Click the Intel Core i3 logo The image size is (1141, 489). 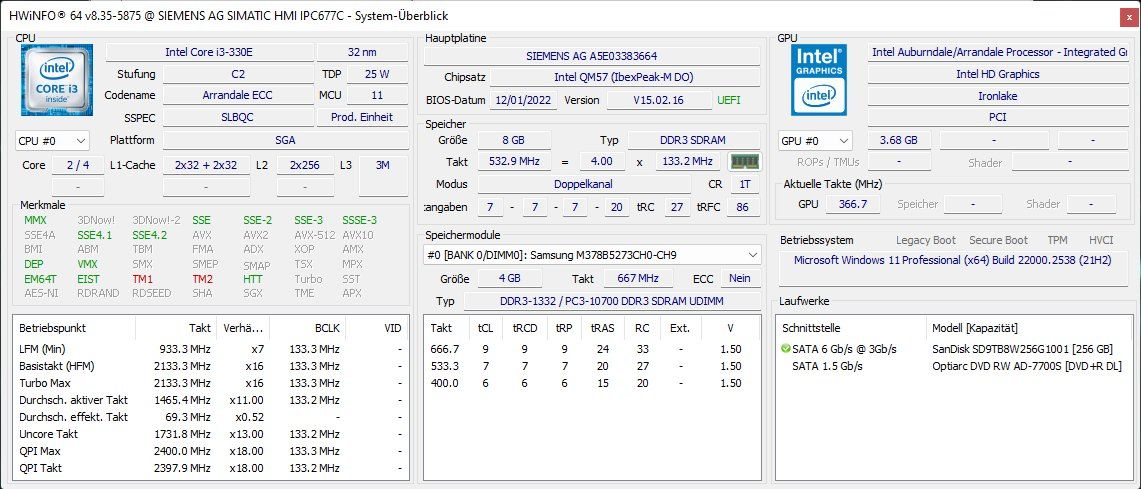coord(57,80)
